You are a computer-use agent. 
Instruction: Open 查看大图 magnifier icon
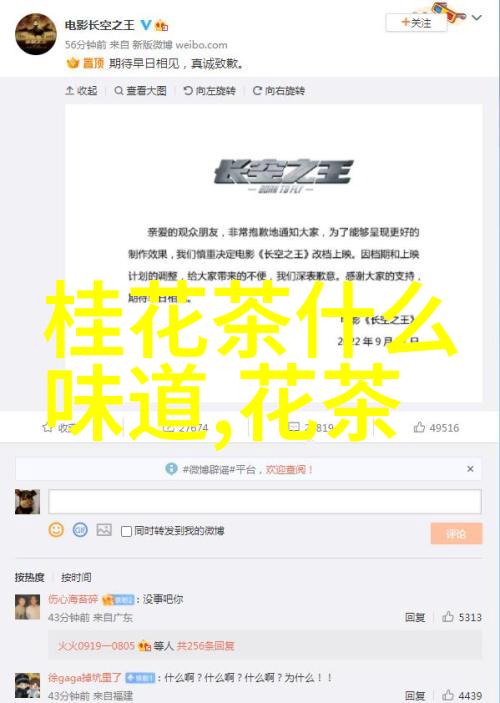click(x=118, y=91)
